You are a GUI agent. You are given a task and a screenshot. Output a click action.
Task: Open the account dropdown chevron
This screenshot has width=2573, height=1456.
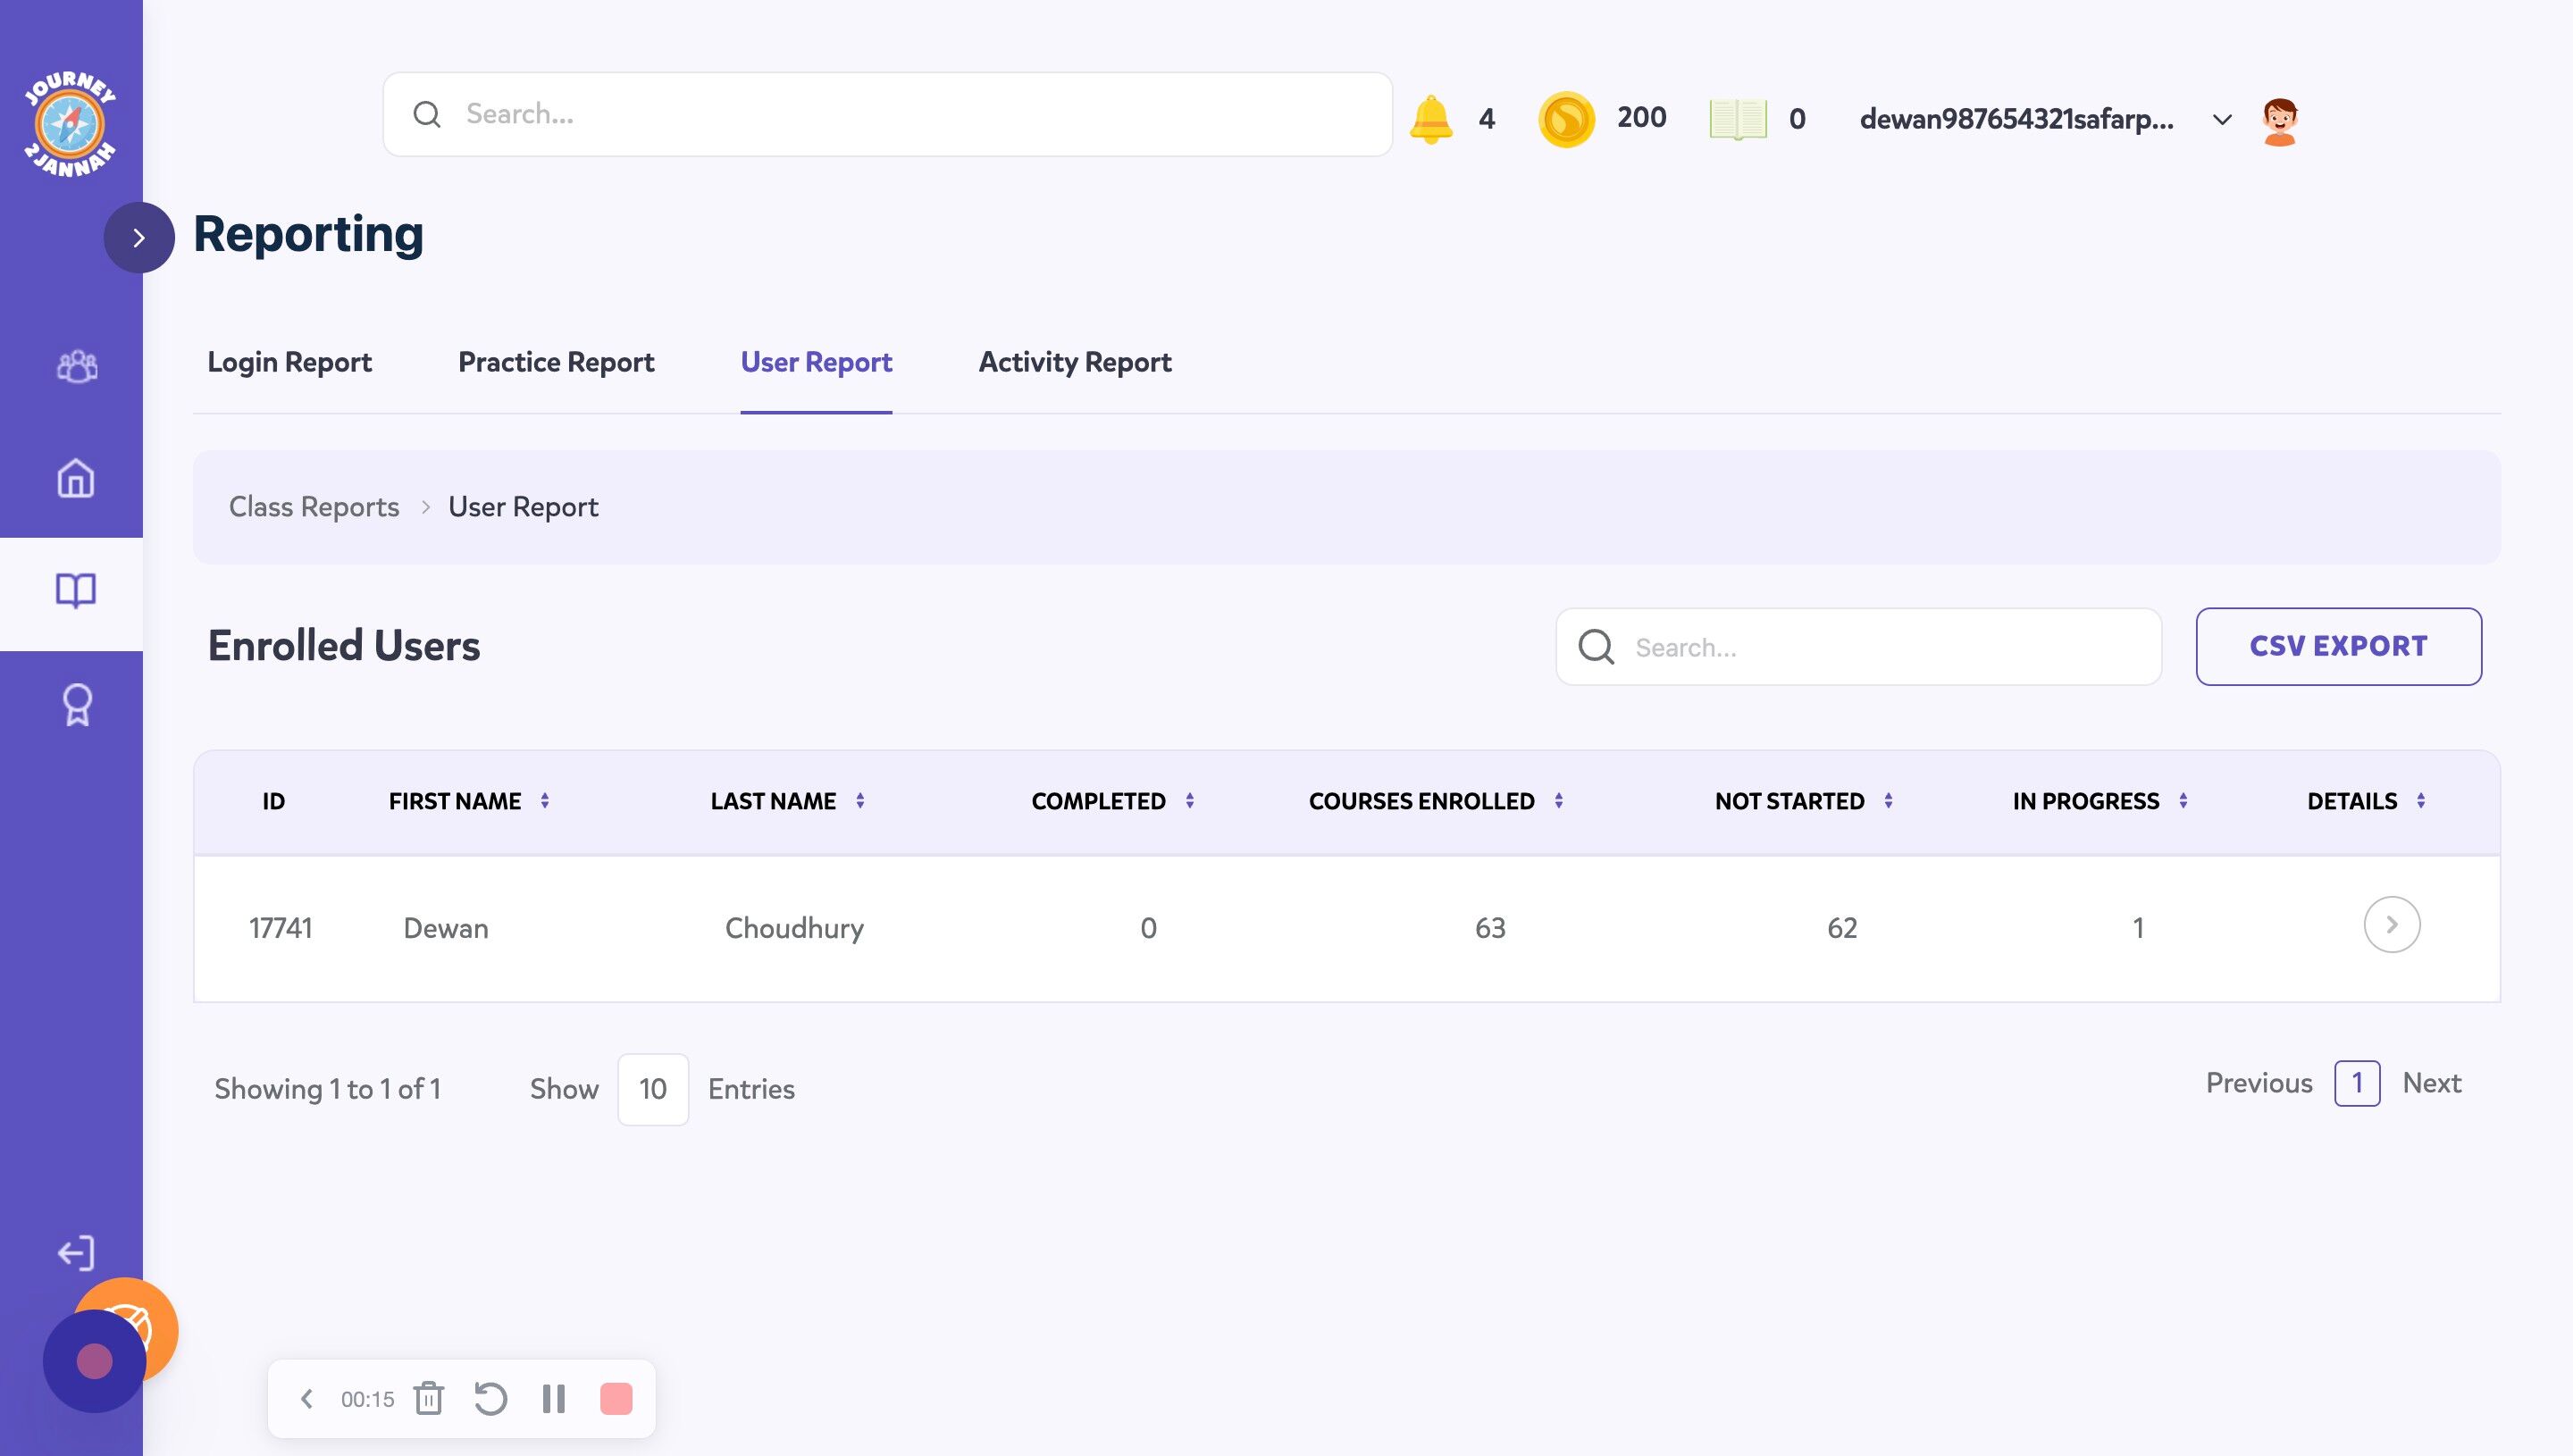click(2222, 120)
